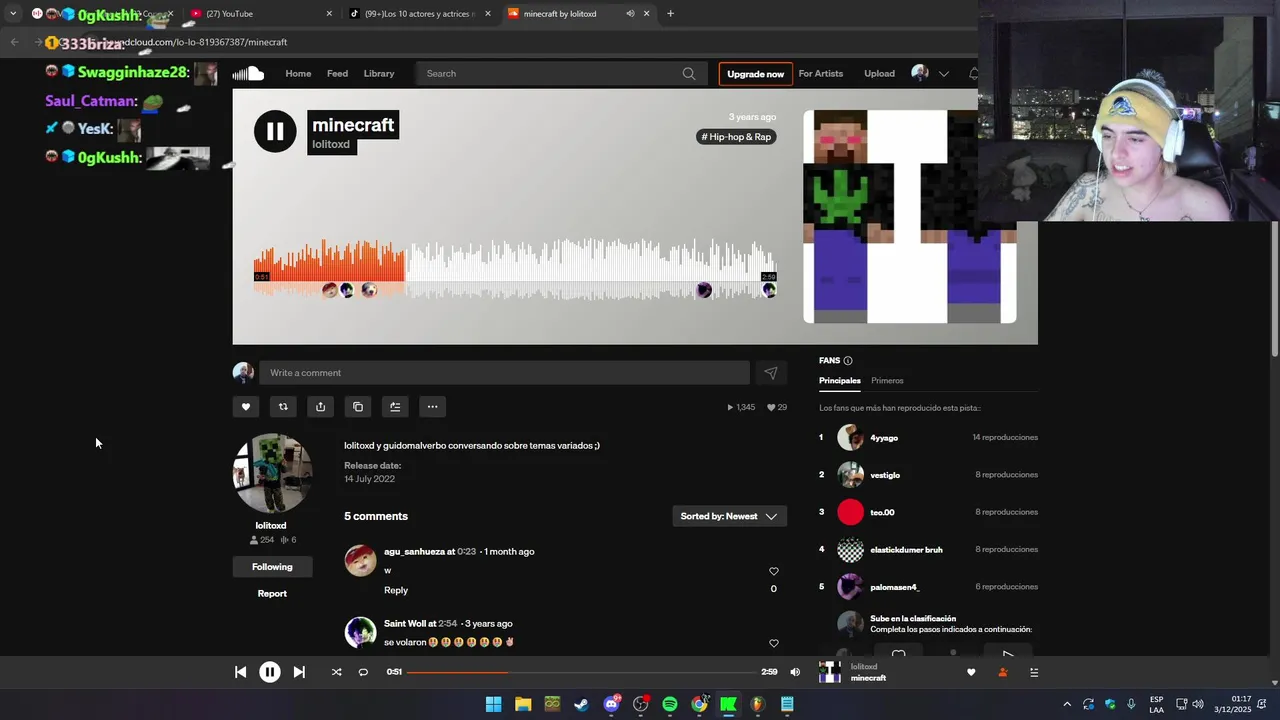Click the search magnifier icon

click(689, 73)
